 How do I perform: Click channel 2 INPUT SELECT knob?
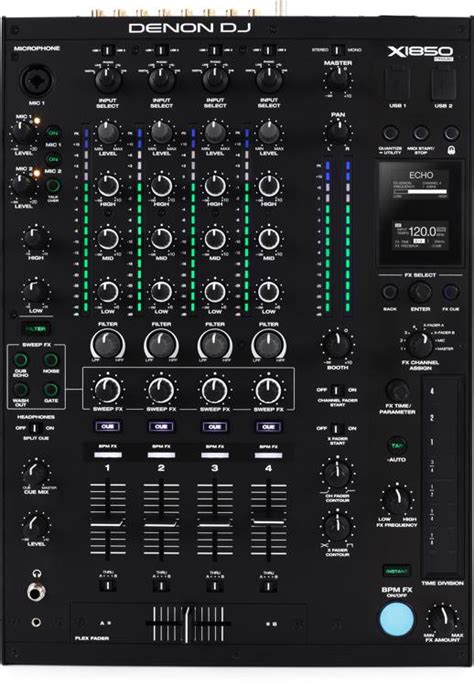click(x=162, y=80)
